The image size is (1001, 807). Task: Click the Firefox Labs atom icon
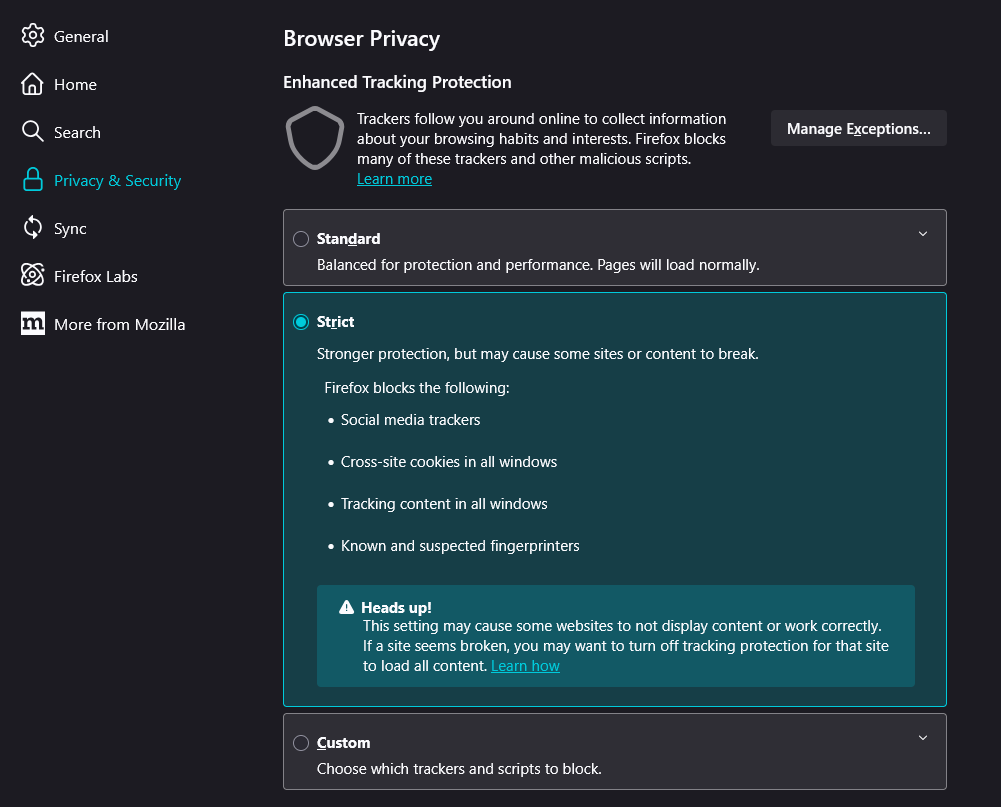click(33, 275)
